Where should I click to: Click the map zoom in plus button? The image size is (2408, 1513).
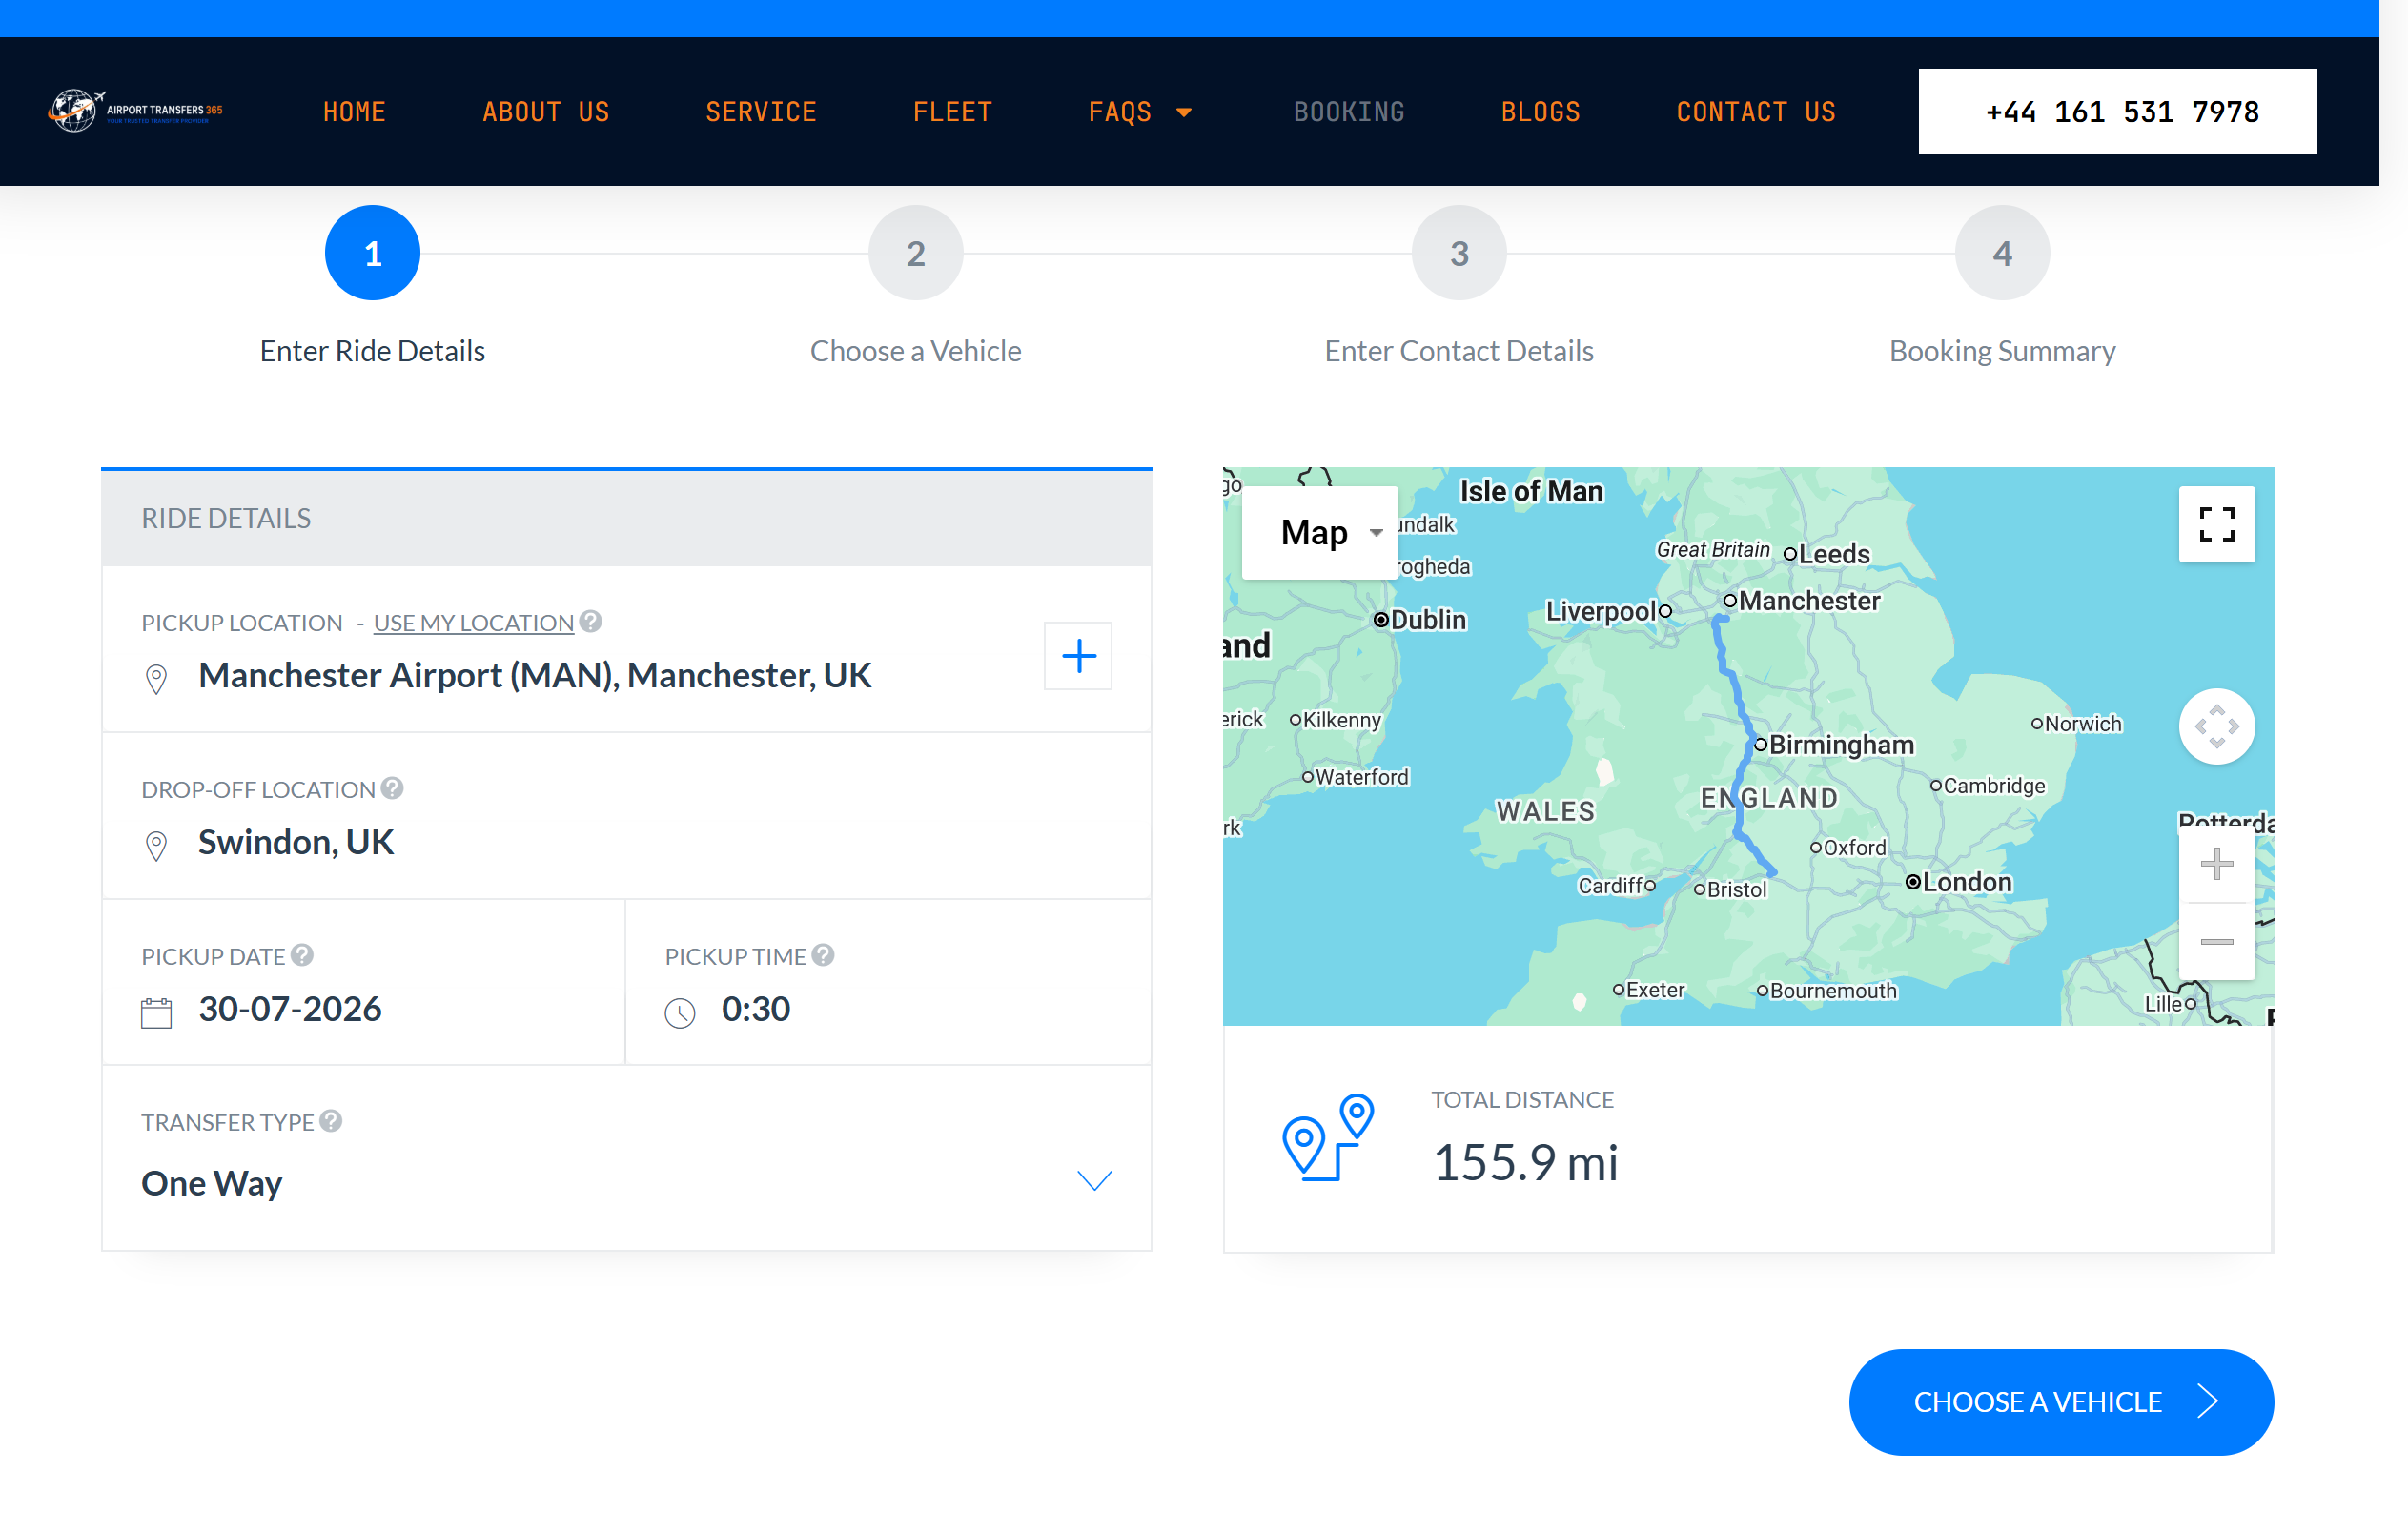[2216, 864]
